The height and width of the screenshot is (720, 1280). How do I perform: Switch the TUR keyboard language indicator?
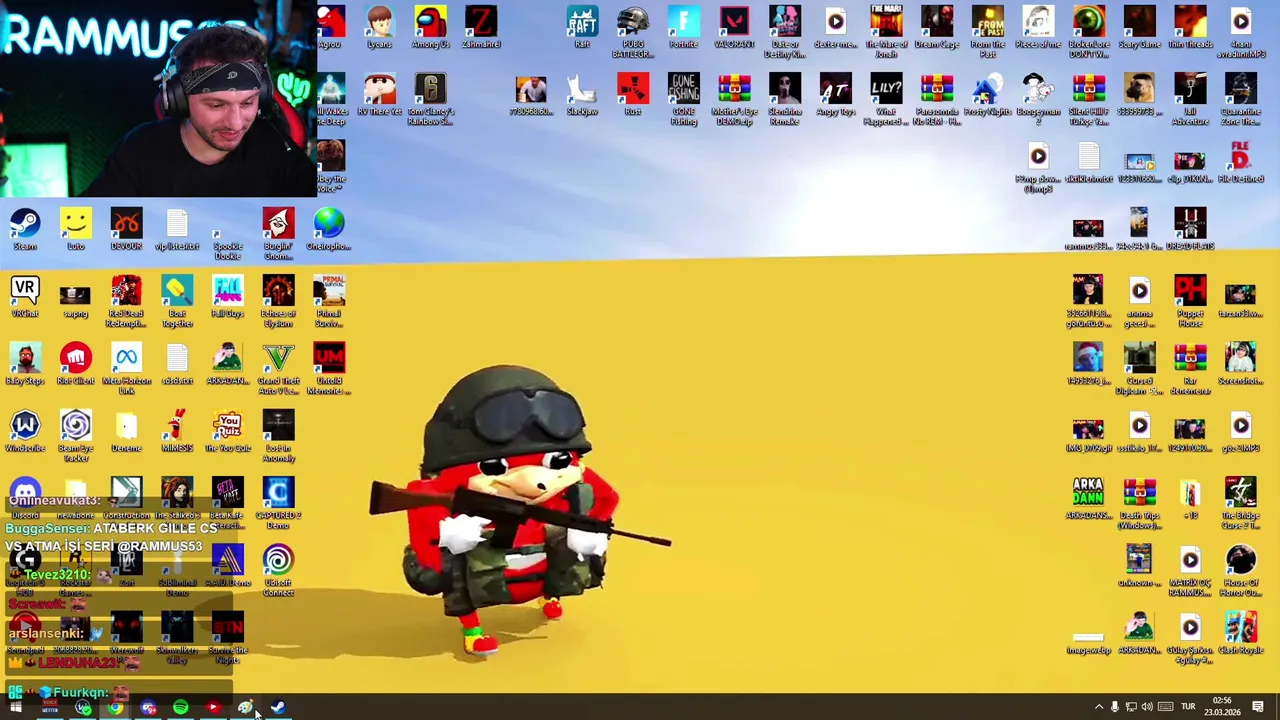pyautogui.click(x=1188, y=708)
